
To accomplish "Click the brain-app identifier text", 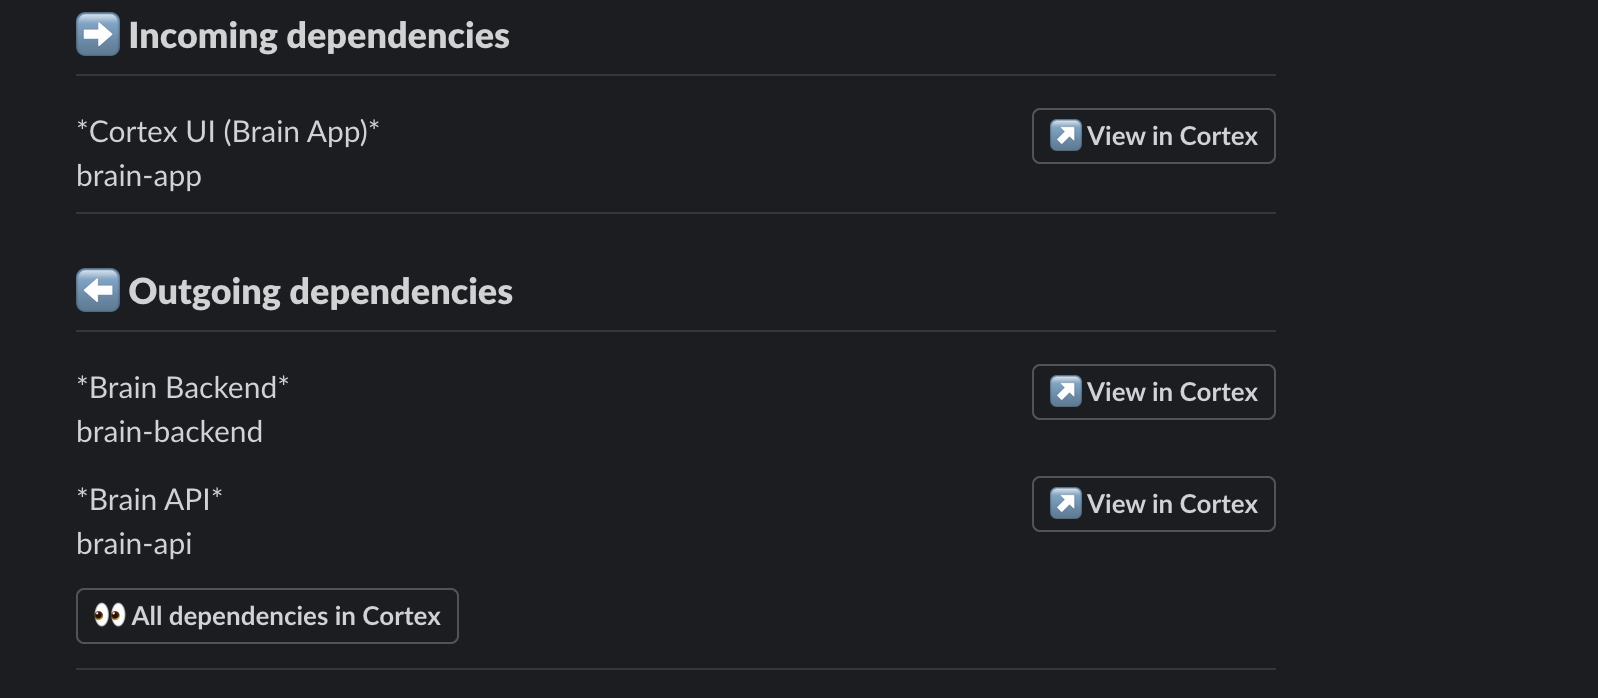I will [x=139, y=176].
